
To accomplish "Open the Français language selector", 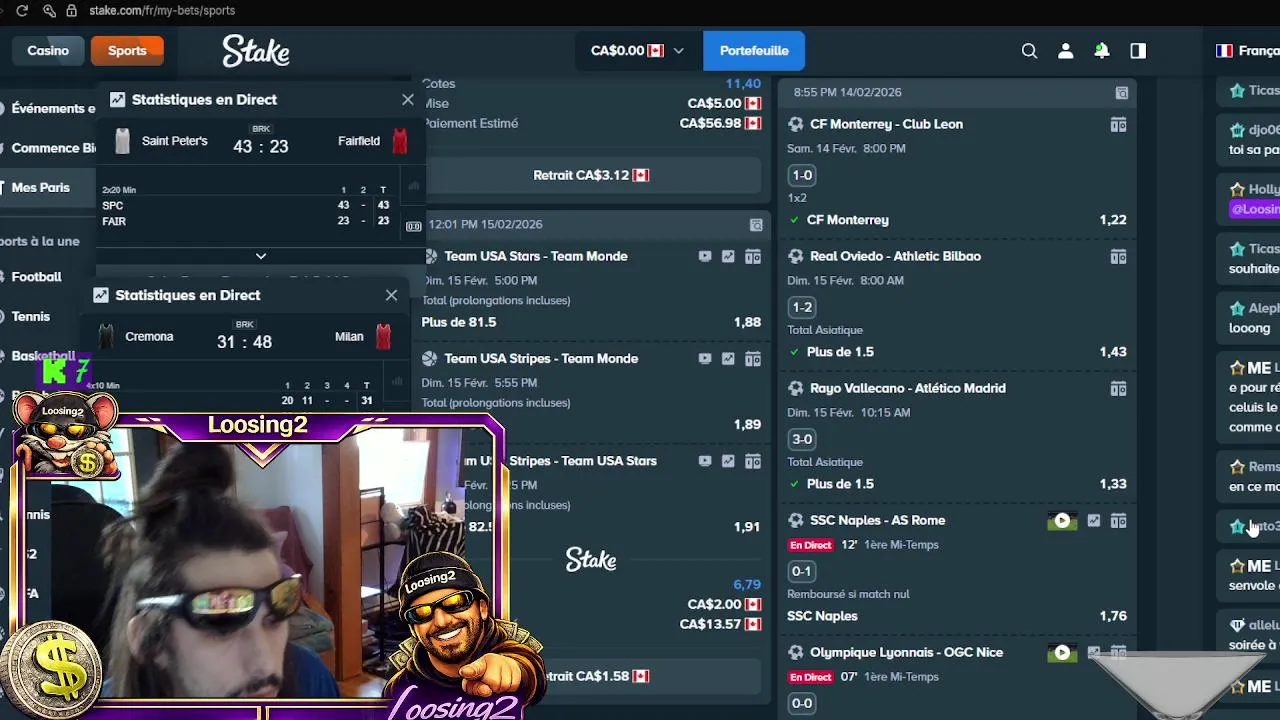I will click(x=1247, y=51).
